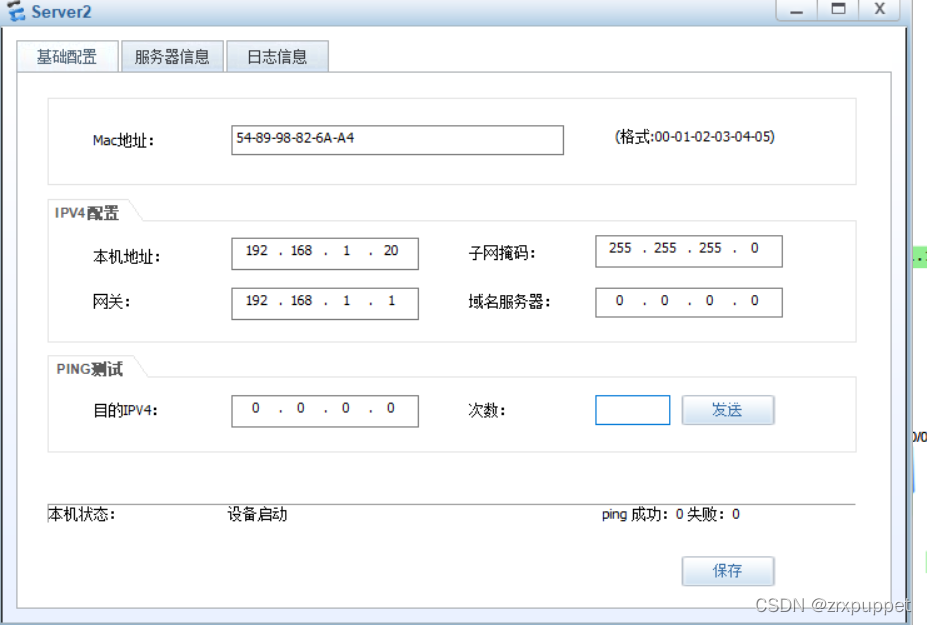Click the 域名服务器 address field
The width and height of the screenshot is (927, 625).
689,303
